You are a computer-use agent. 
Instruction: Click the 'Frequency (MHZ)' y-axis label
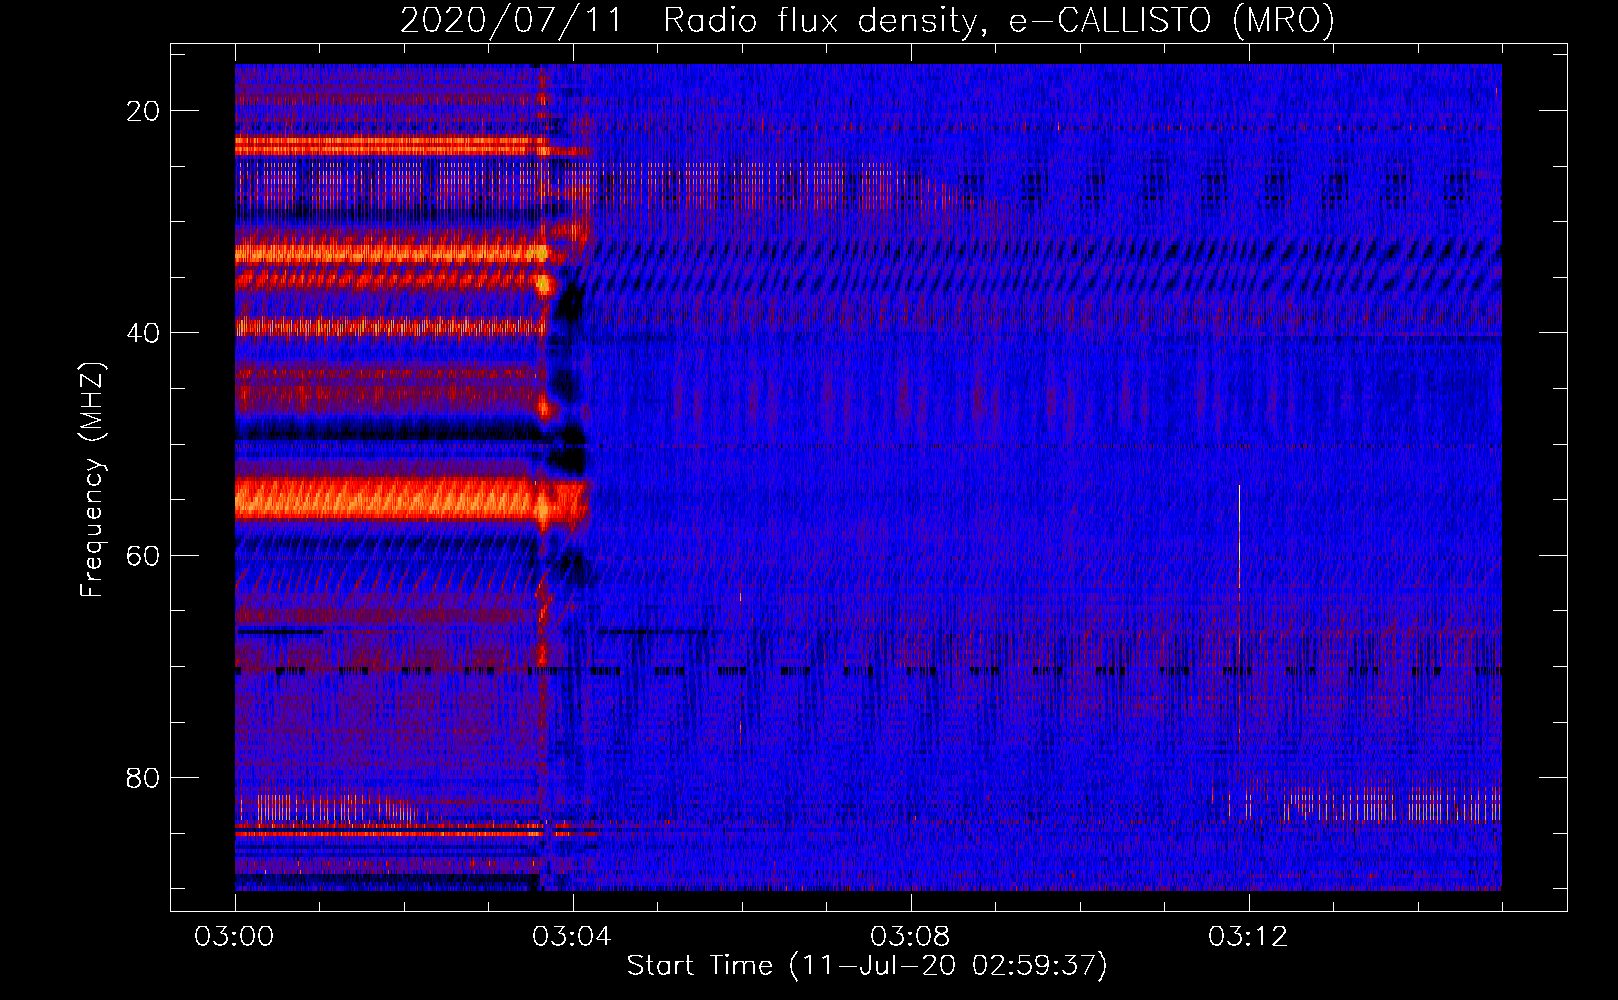pyautogui.click(x=91, y=480)
